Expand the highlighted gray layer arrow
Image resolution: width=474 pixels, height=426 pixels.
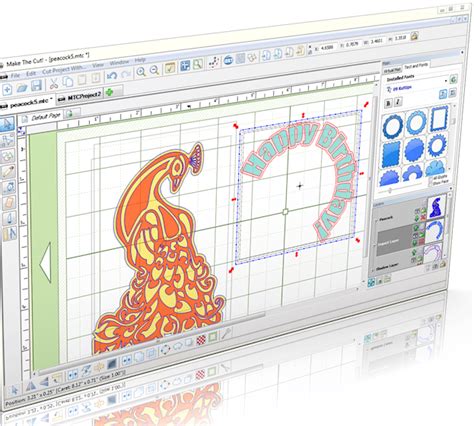pos(374,246)
